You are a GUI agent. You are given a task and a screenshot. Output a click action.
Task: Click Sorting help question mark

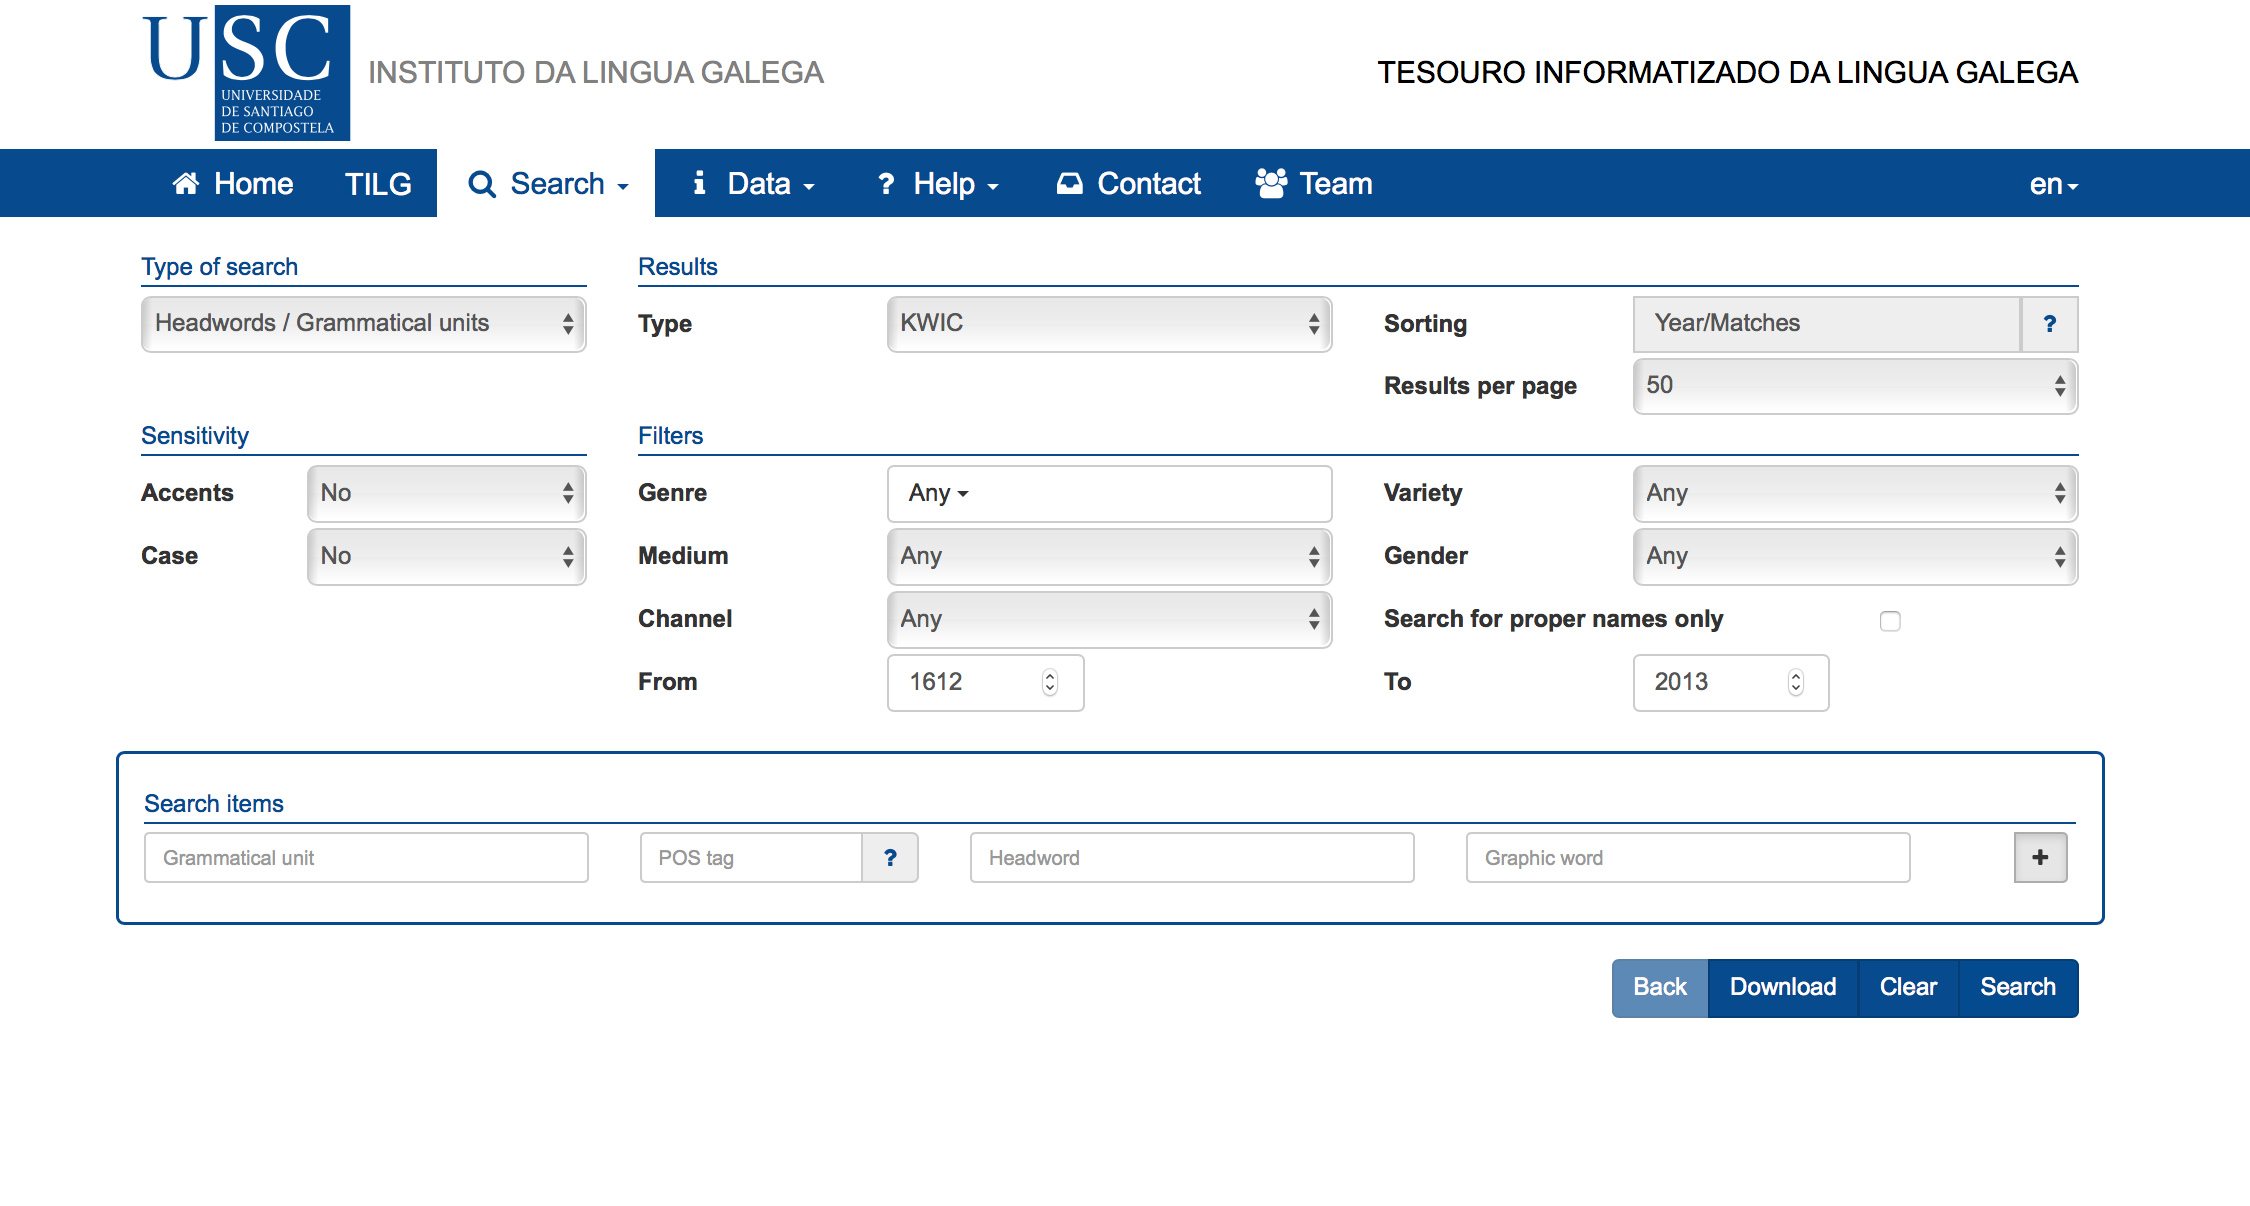tap(2050, 324)
